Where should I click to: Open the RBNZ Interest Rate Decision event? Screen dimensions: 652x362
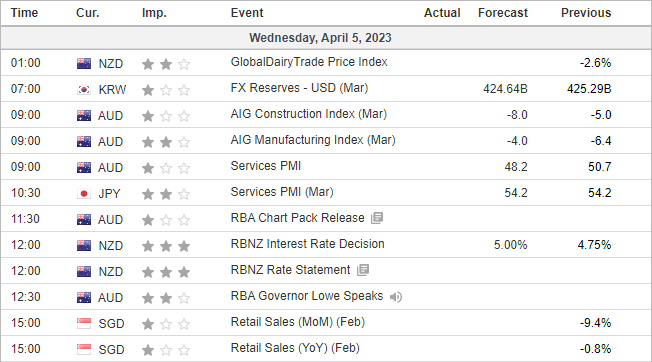click(x=307, y=244)
